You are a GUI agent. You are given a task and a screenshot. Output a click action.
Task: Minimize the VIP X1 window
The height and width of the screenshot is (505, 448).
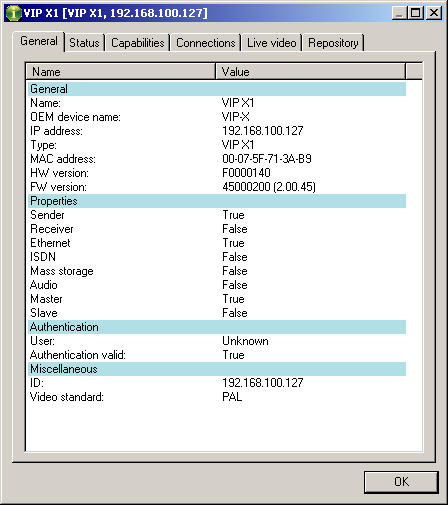399,13
